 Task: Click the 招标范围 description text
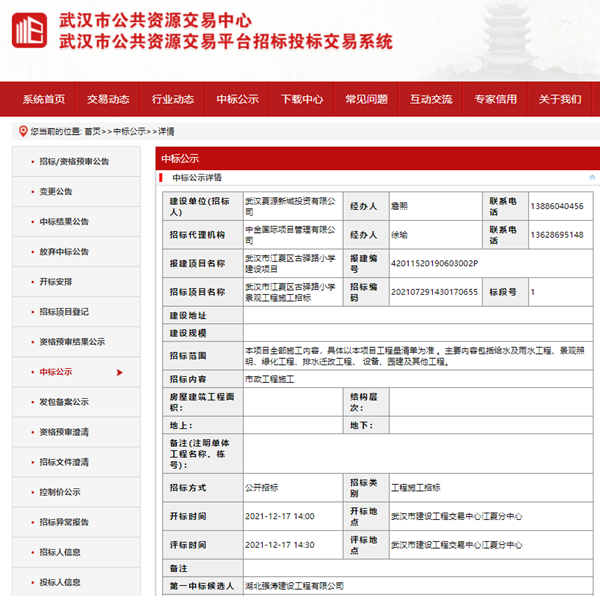coord(415,356)
